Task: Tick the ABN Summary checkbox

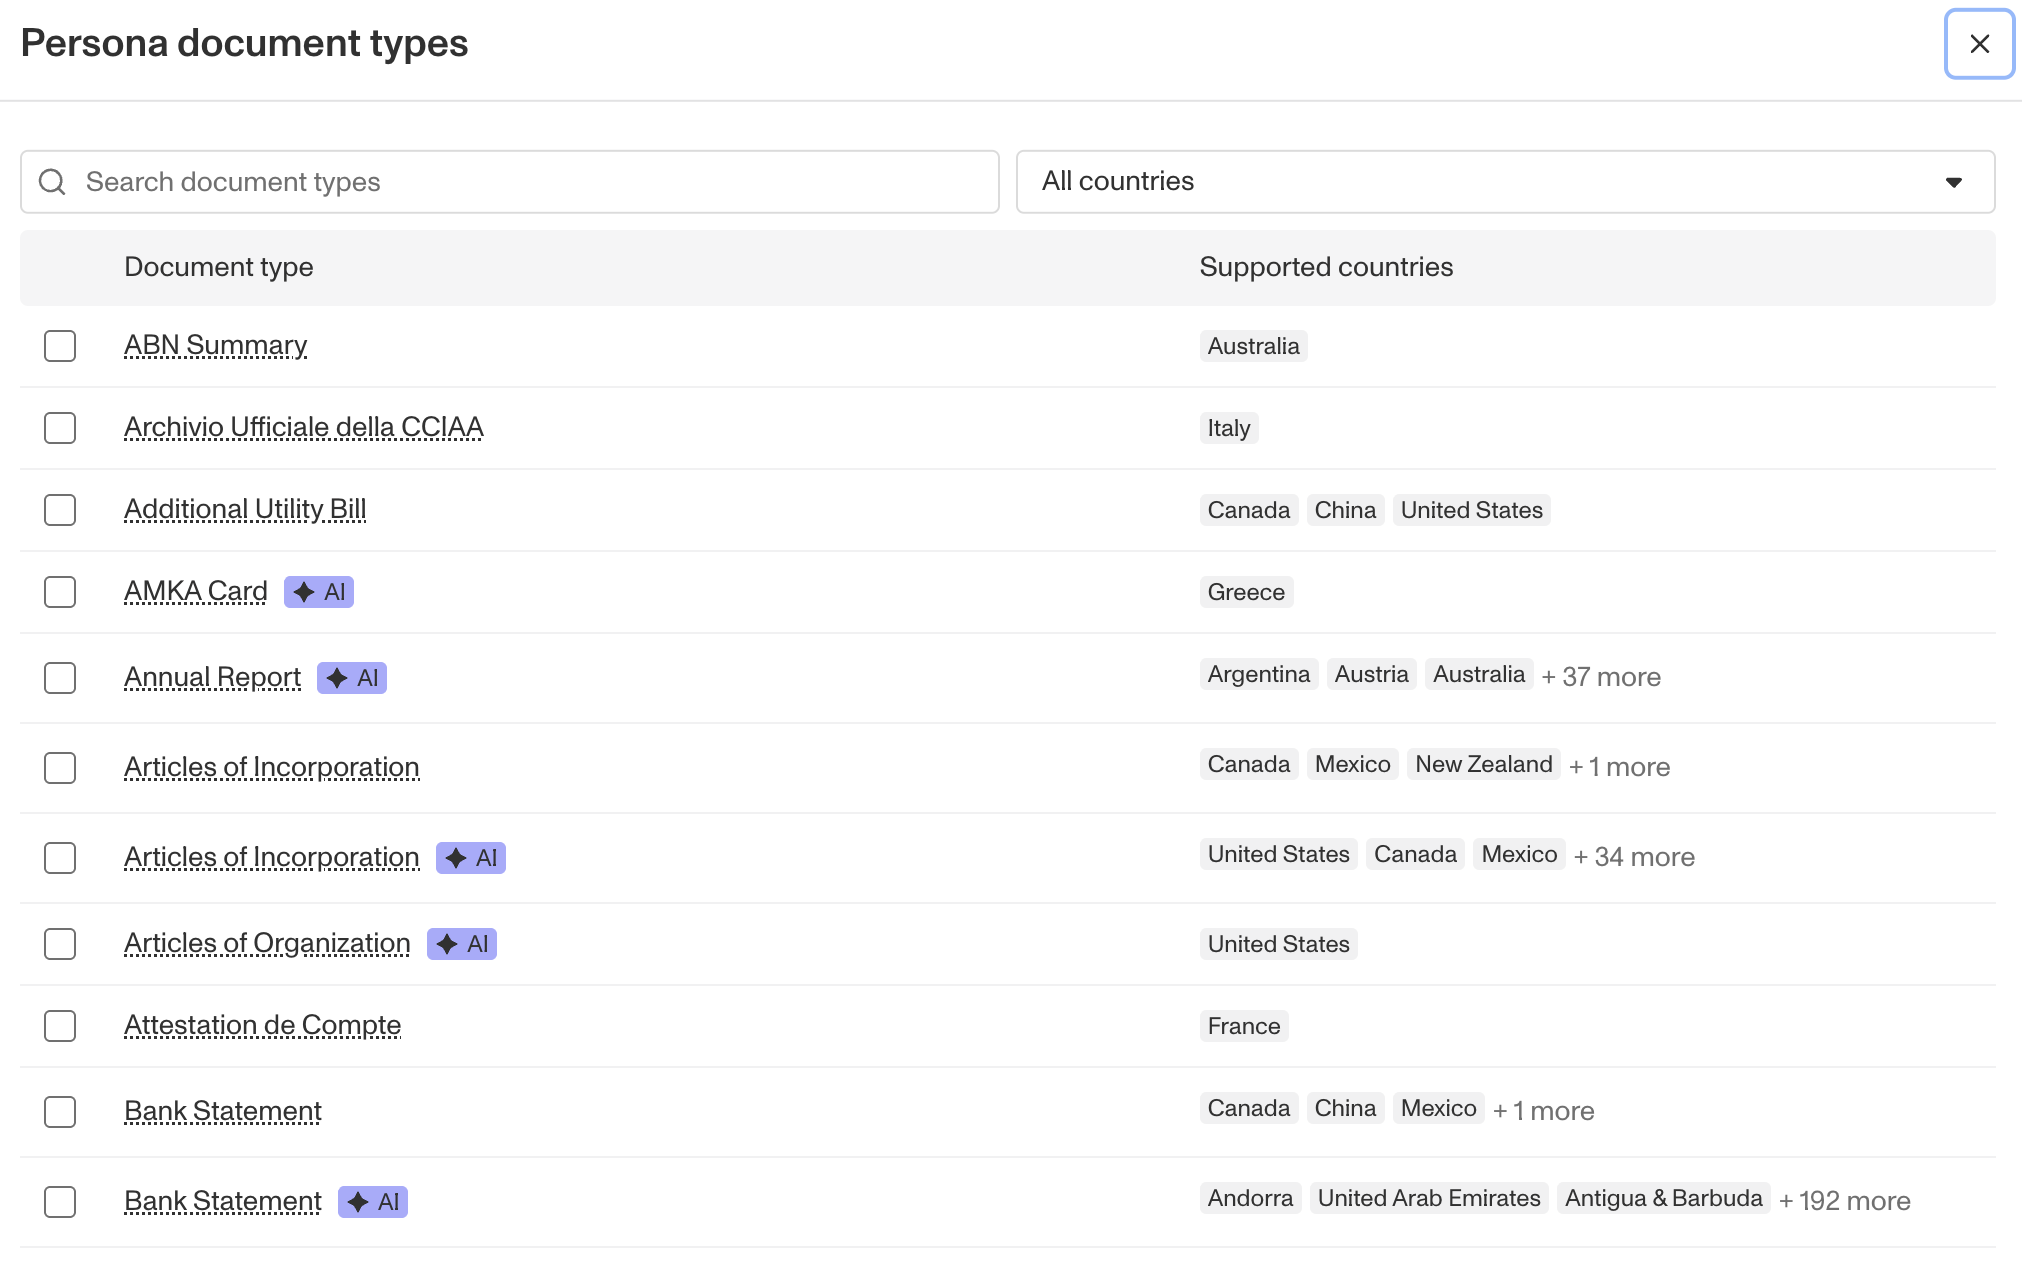Action: (x=60, y=346)
